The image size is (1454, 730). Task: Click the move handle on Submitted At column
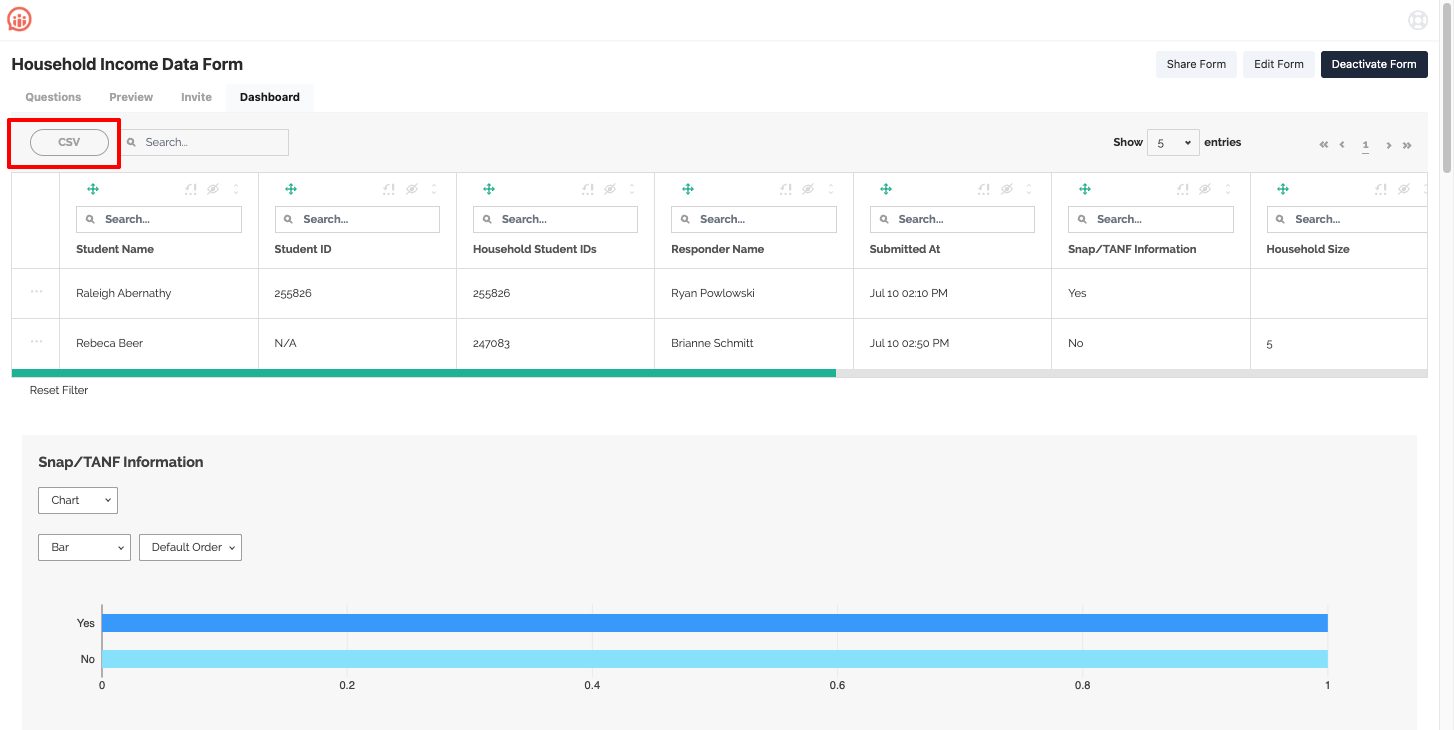(886, 189)
